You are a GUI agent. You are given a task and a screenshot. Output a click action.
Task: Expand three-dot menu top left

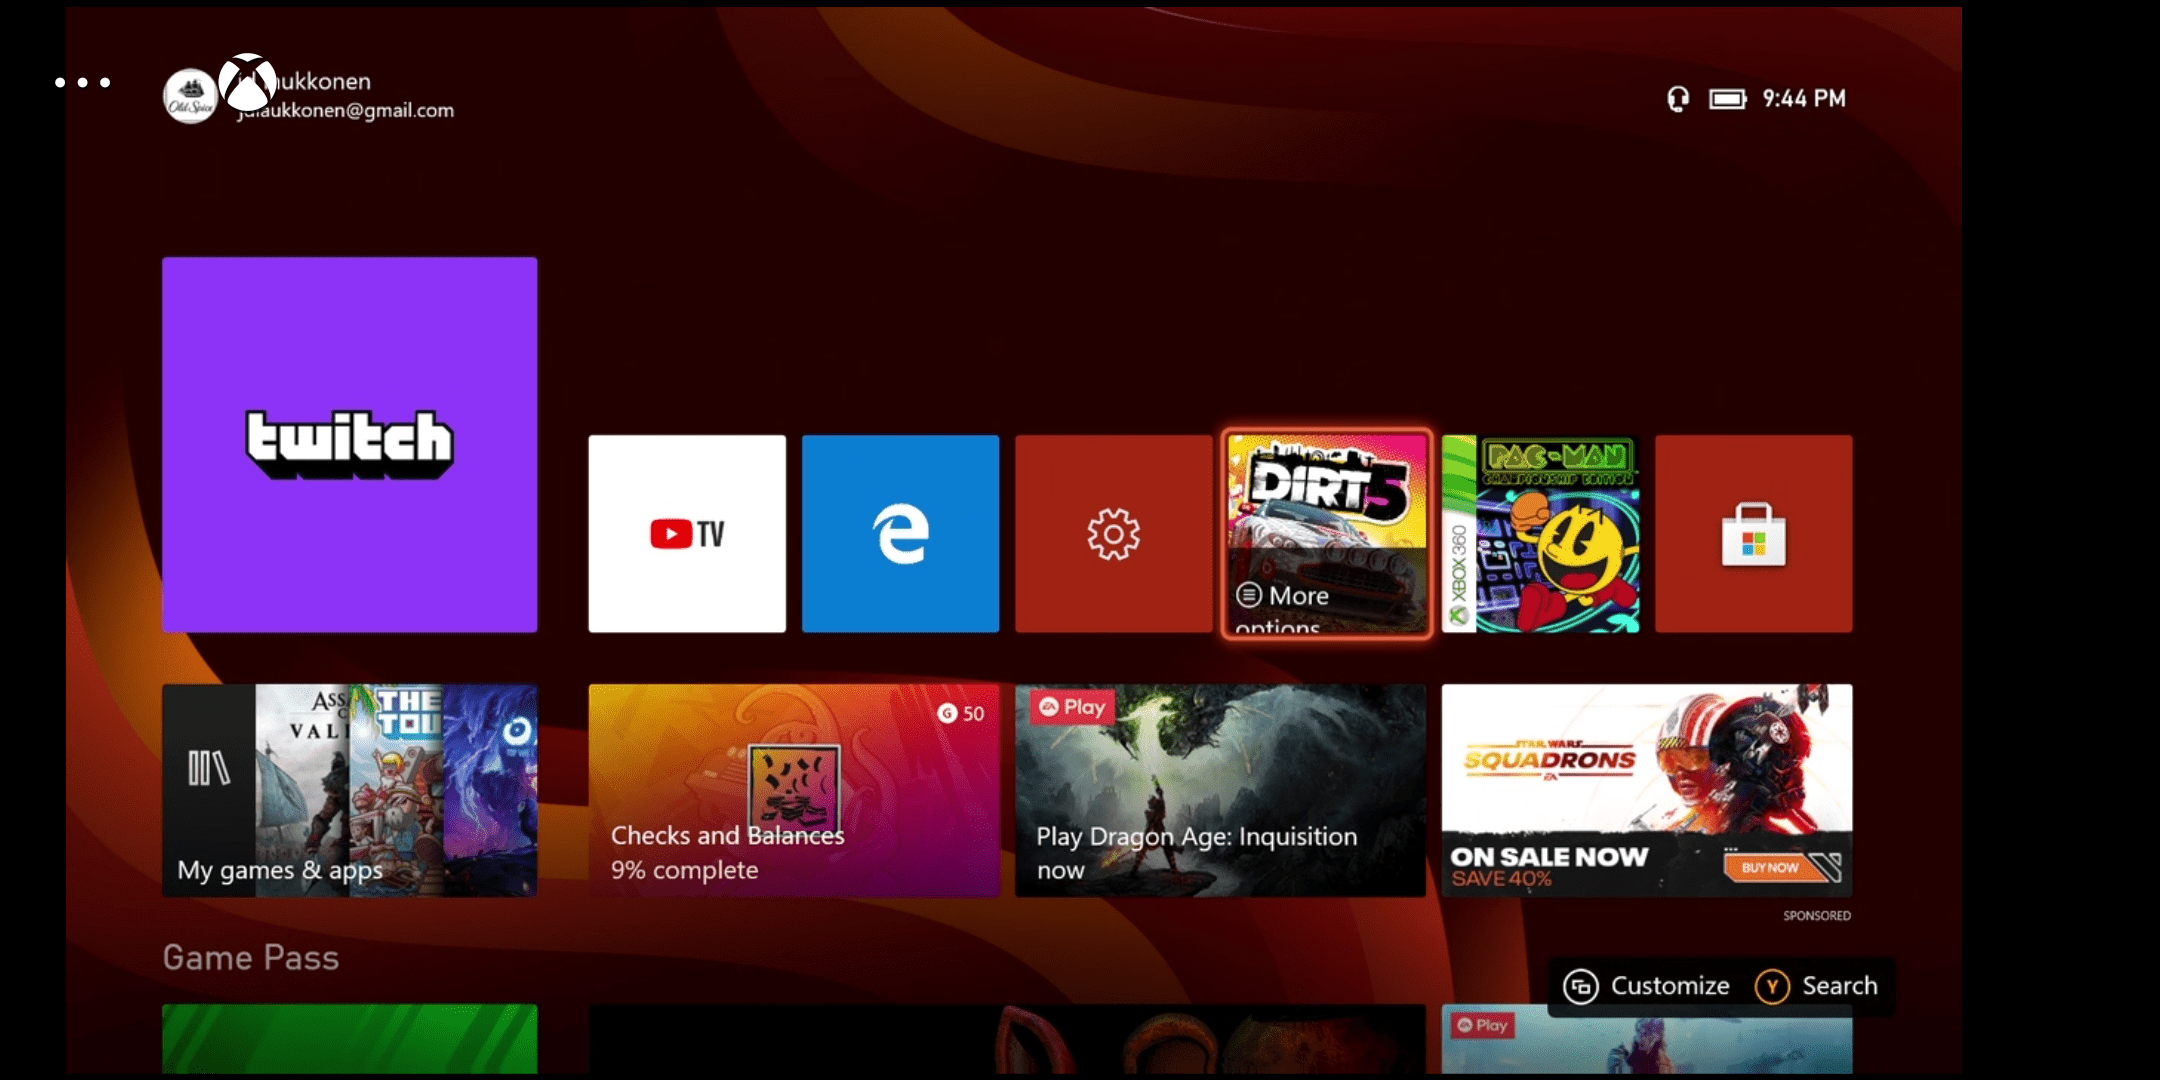click(85, 83)
